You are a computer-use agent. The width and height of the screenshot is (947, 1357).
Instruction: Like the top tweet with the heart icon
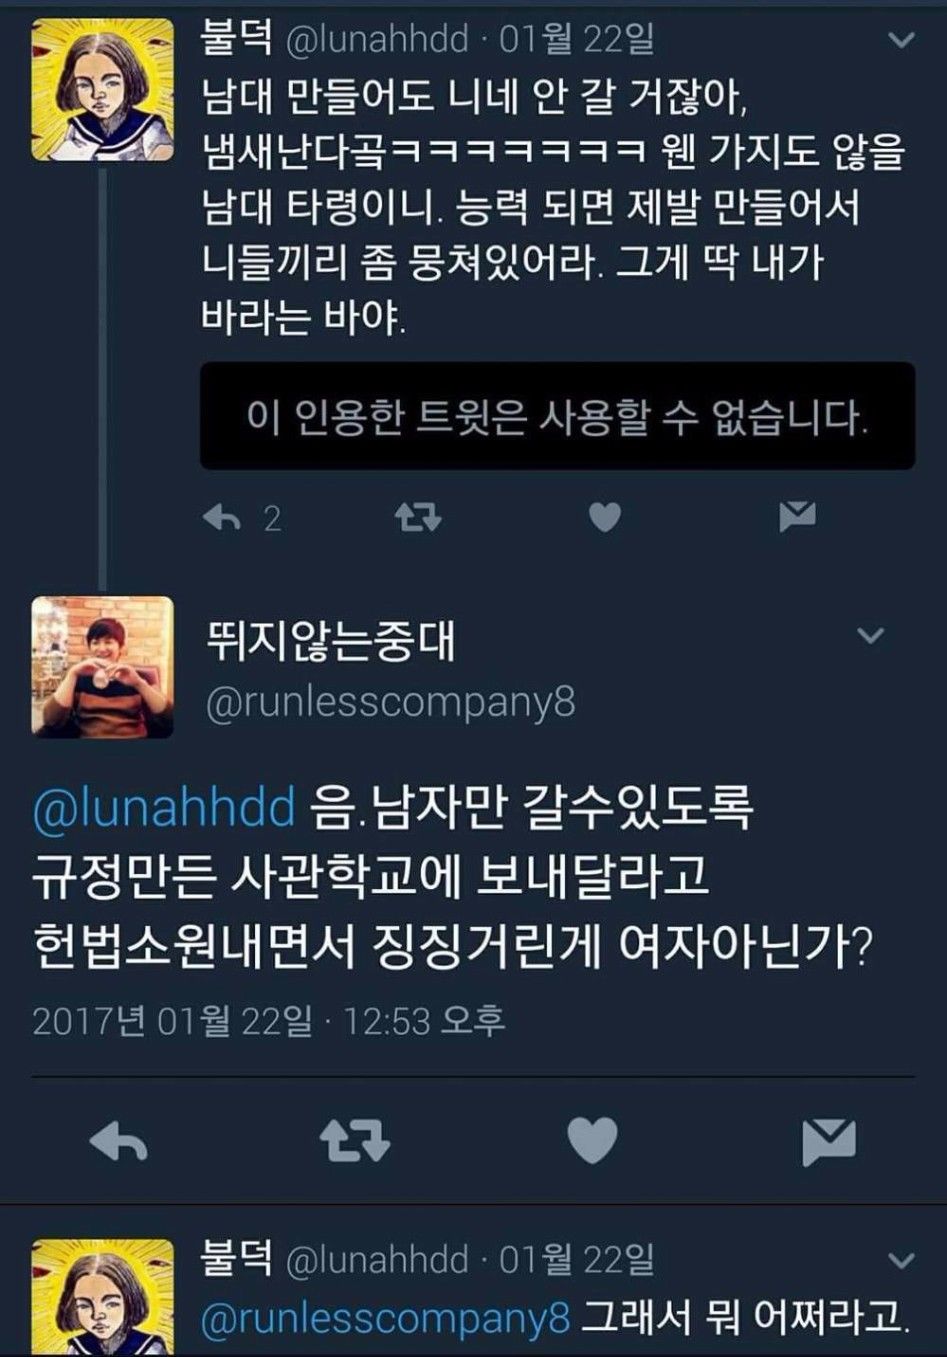(x=604, y=517)
